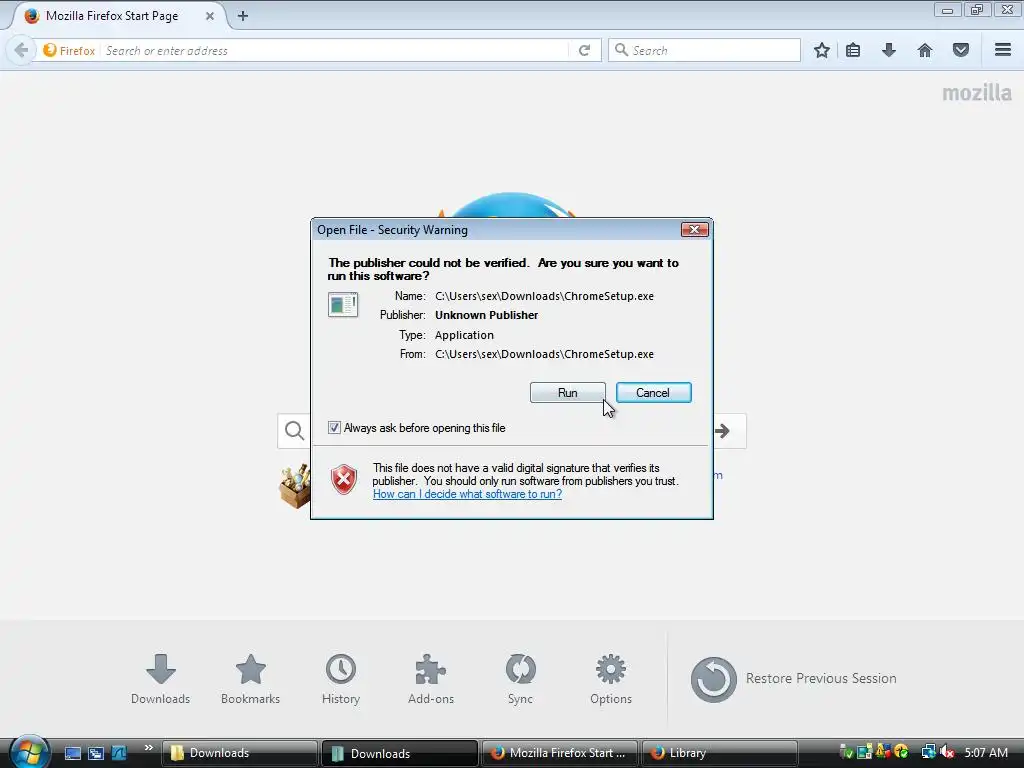Show bookmarks list from the toolbar icon
Screen dimensions: 1024x768
point(853,50)
